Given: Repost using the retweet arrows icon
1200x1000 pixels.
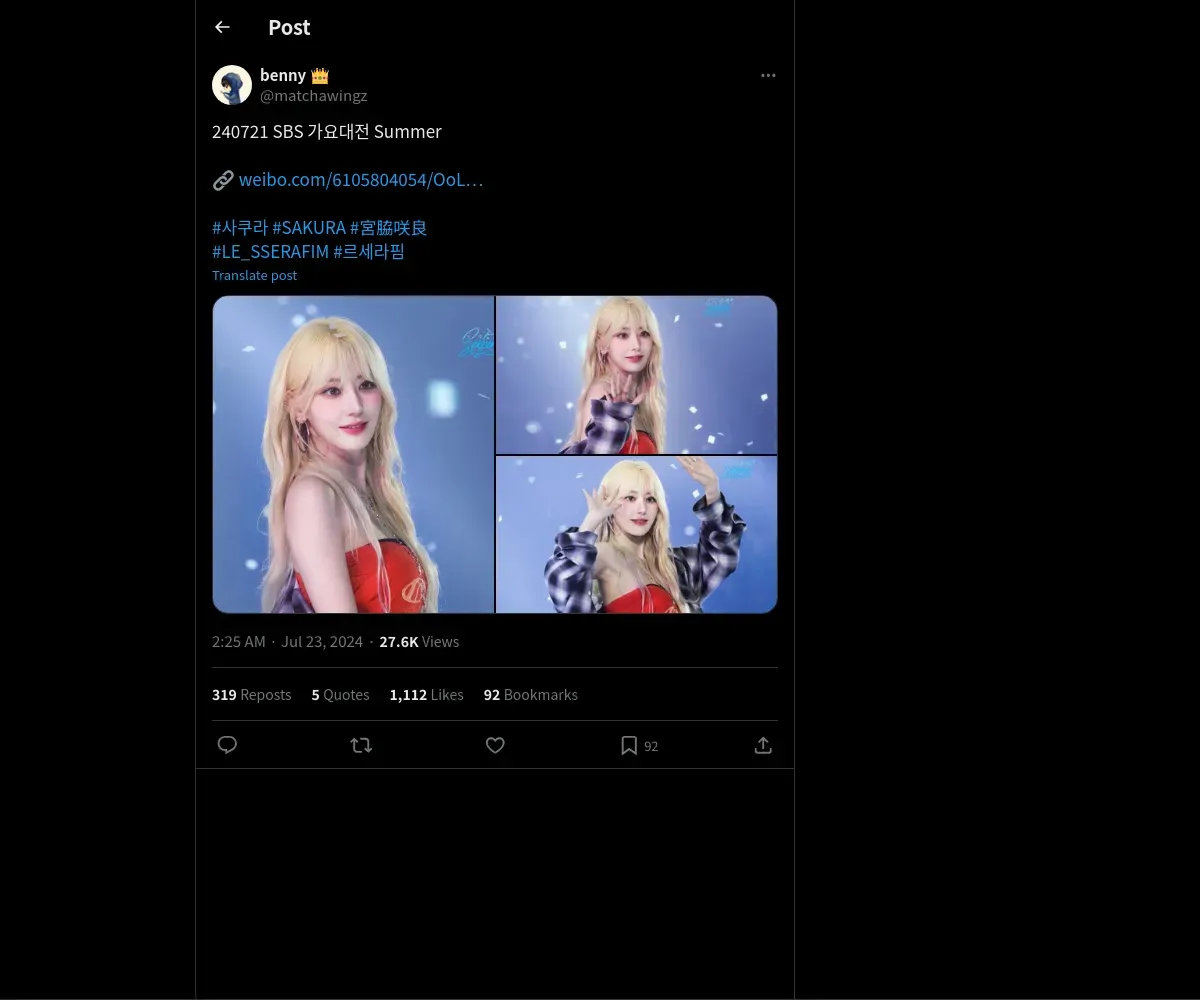Looking at the screenshot, I should pos(361,745).
